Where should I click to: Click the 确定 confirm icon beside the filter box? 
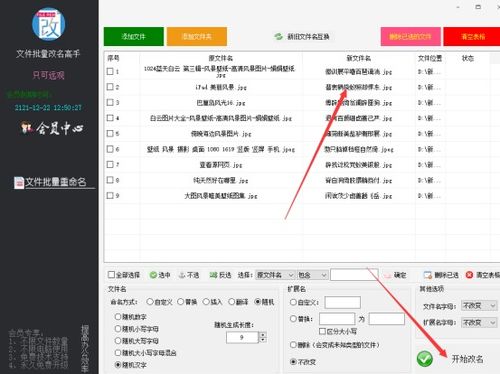tap(387, 275)
